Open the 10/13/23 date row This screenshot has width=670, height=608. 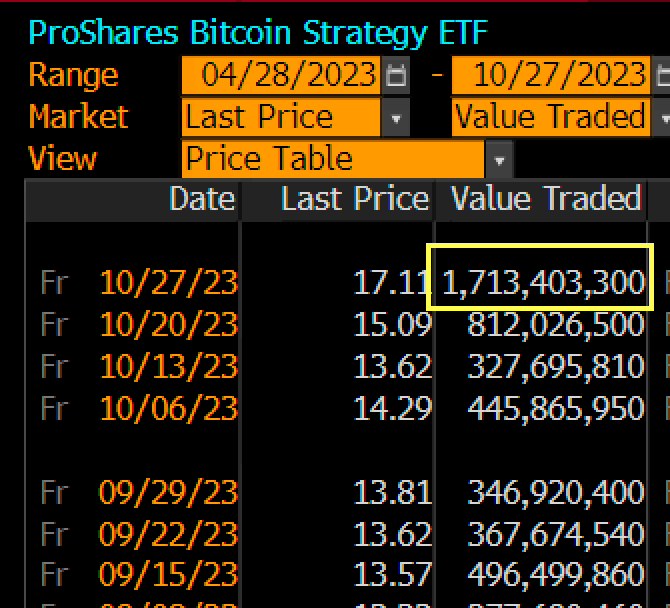168,366
